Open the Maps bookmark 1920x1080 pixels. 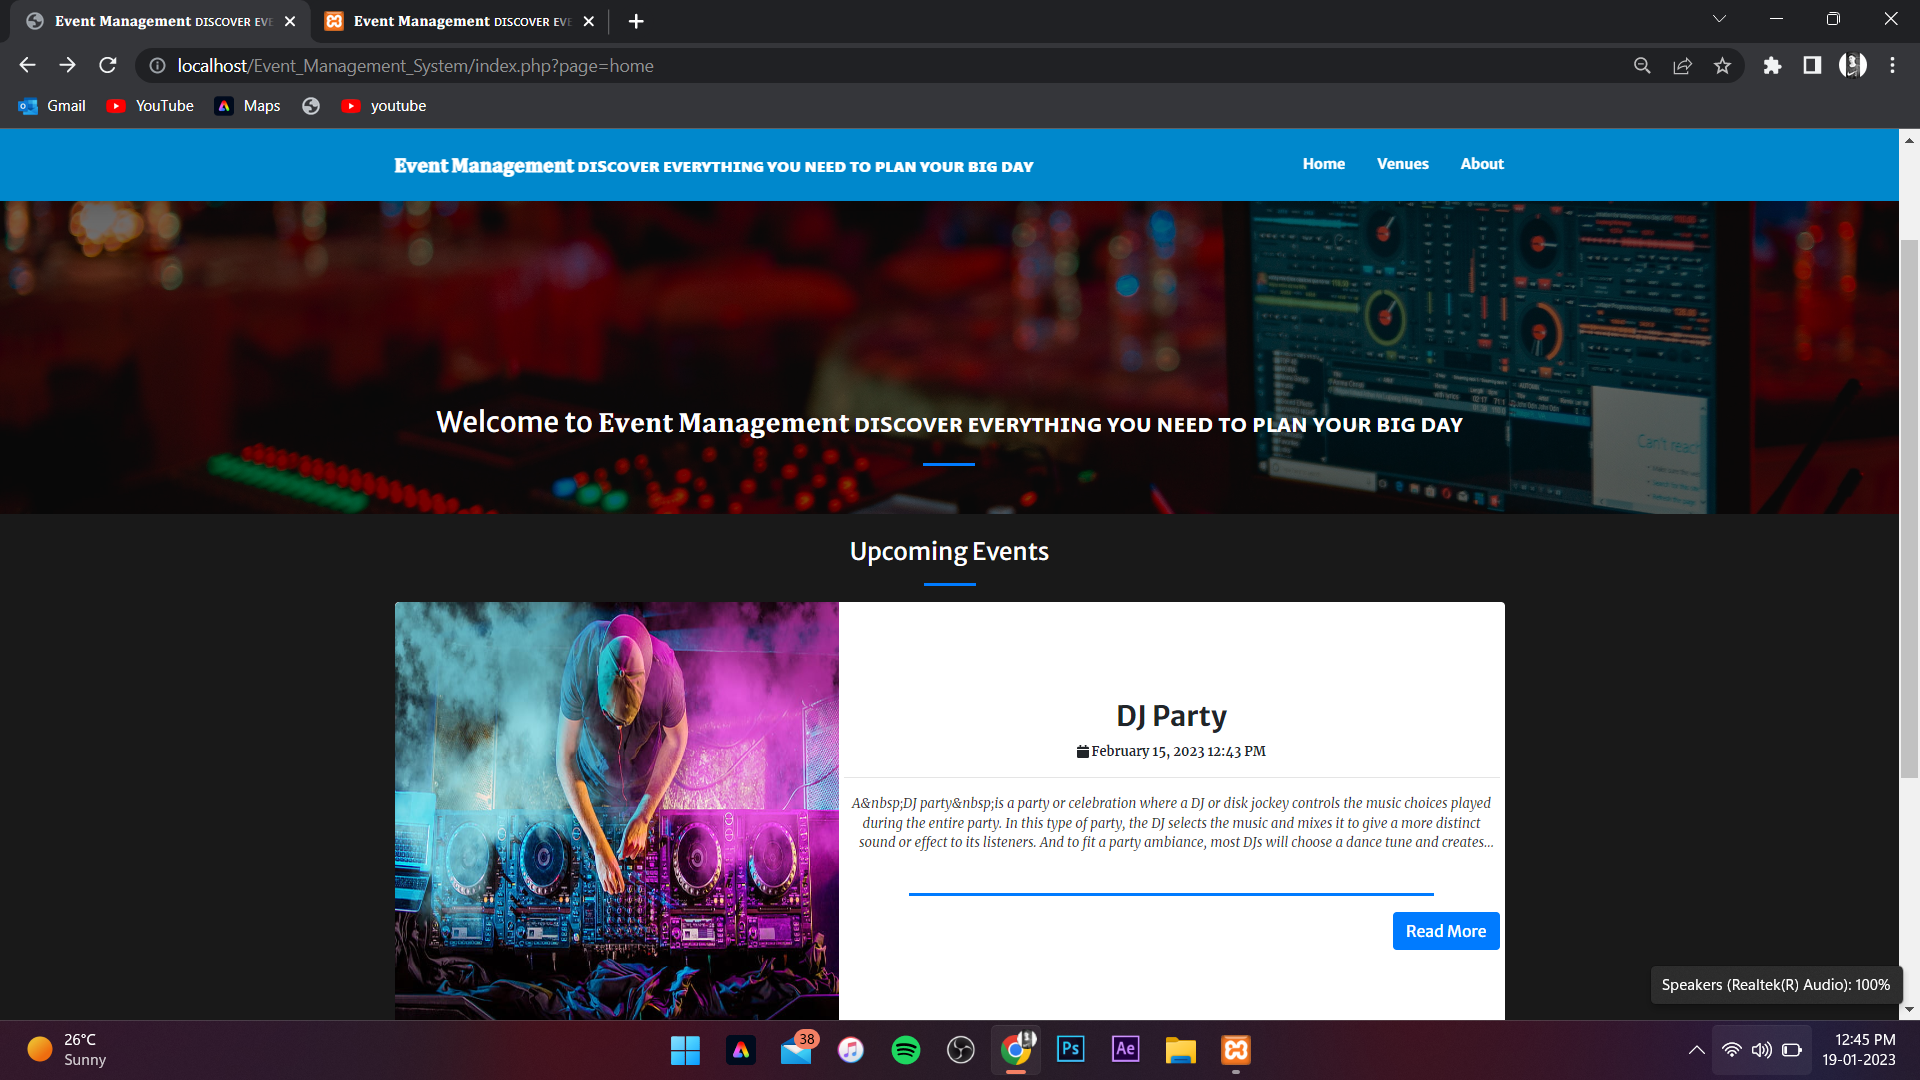[x=248, y=106]
